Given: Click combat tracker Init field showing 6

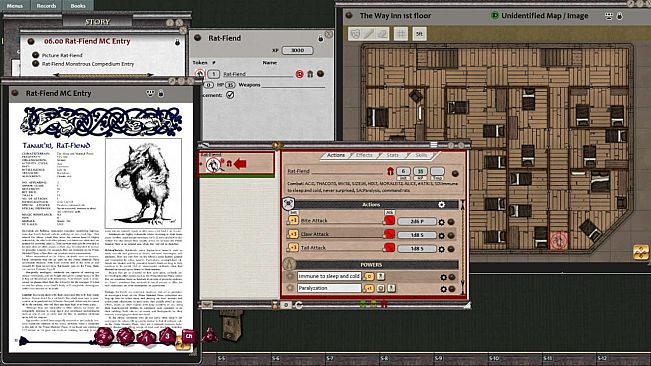Looking at the screenshot, I should point(403,171).
